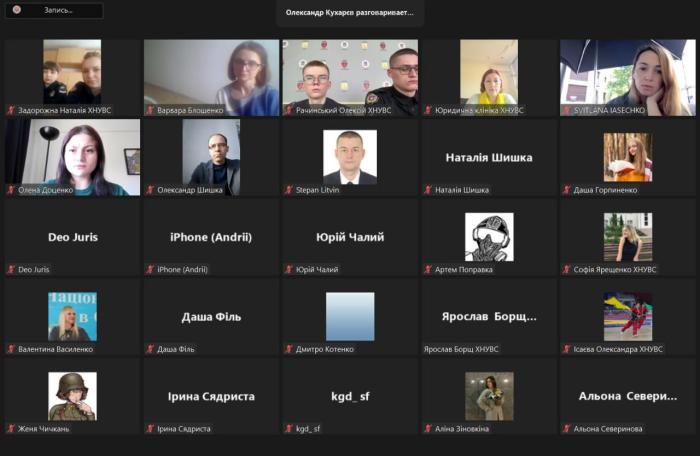Click muted mic icon by Deo Juris label

[11, 269]
